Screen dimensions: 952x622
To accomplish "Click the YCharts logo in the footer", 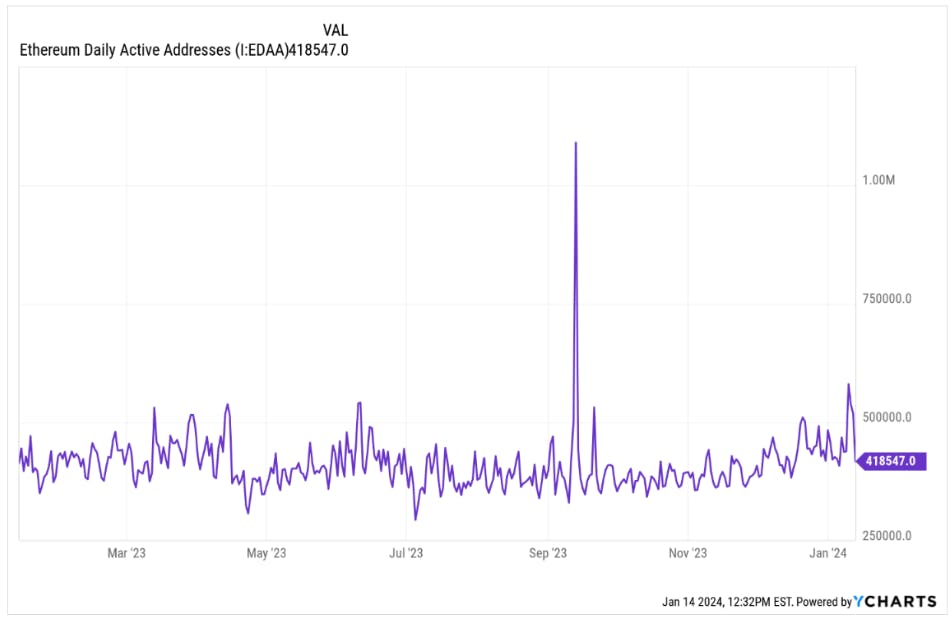I will tap(896, 601).
